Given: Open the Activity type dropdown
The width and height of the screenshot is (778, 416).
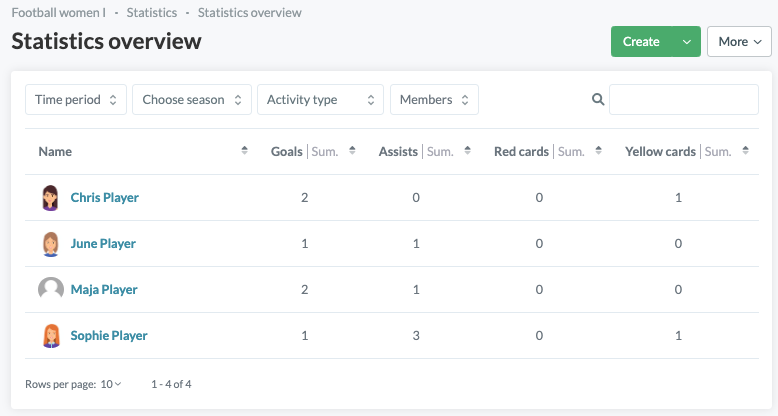Looking at the screenshot, I should [x=321, y=99].
